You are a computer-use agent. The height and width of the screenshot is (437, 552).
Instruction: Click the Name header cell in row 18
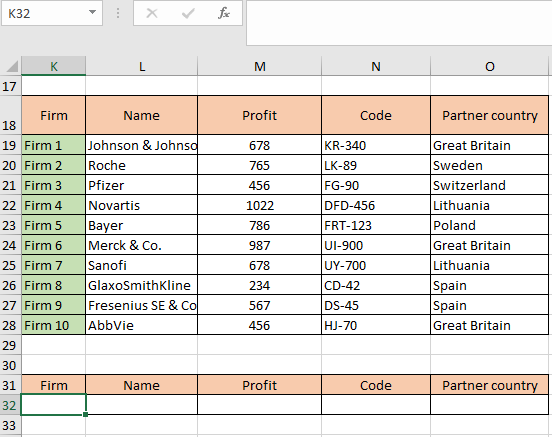[142, 115]
